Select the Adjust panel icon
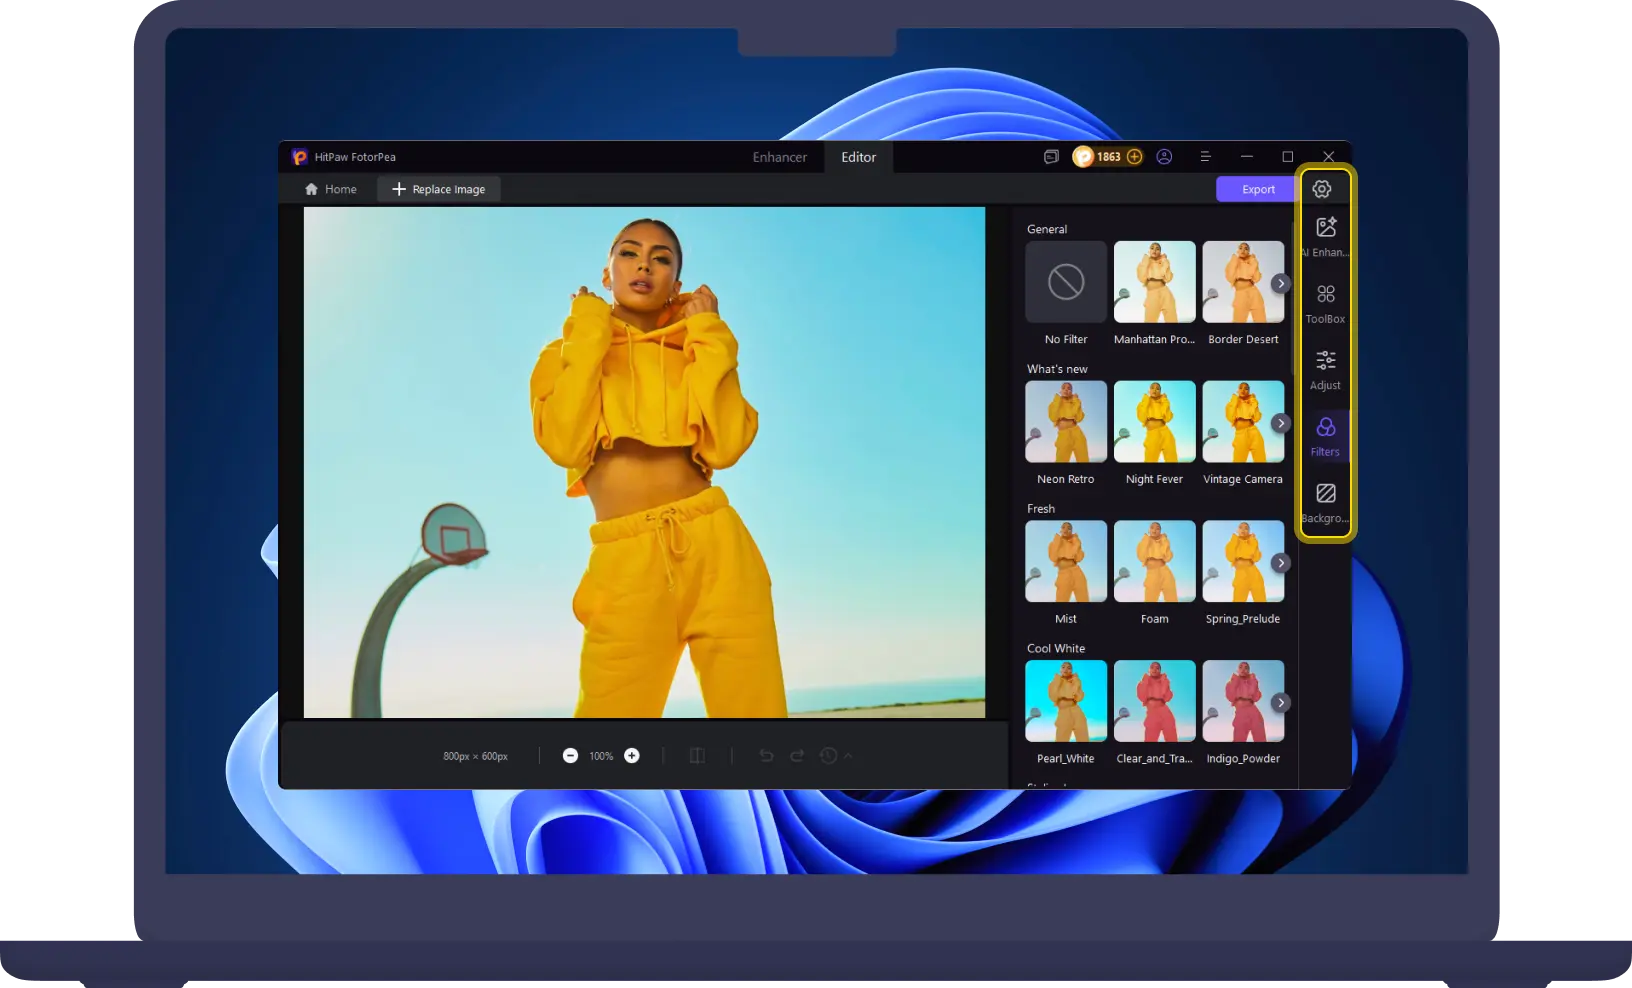1632x988 pixels. tap(1325, 368)
